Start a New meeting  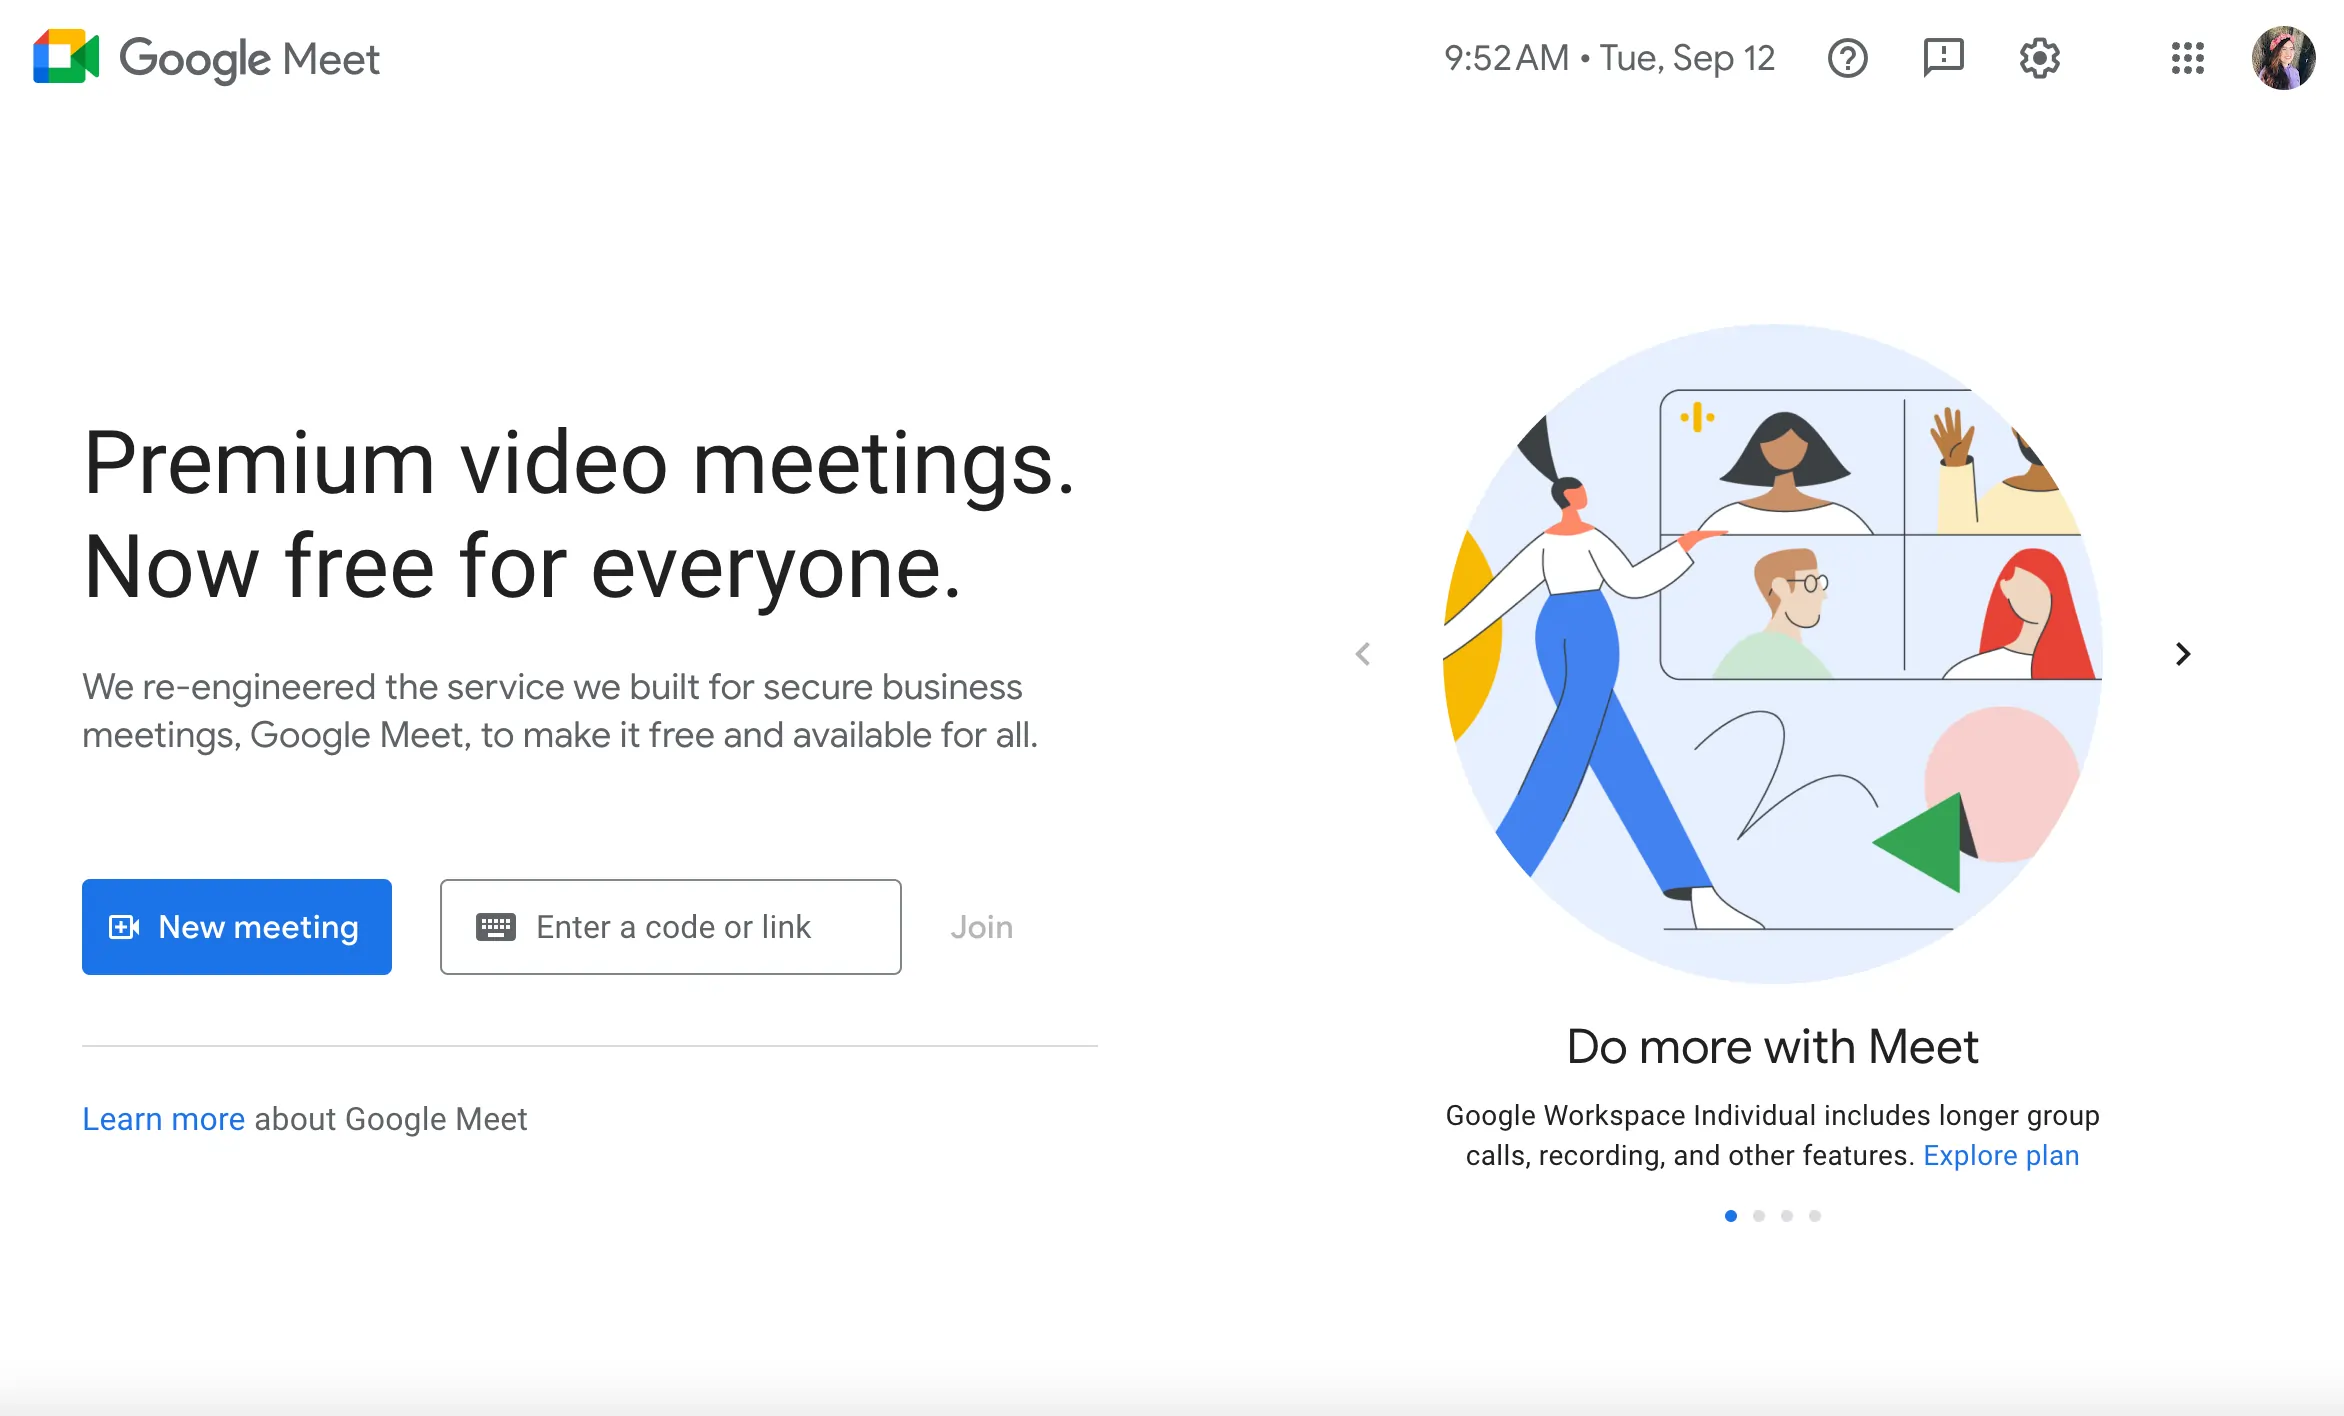(x=237, y=927)
